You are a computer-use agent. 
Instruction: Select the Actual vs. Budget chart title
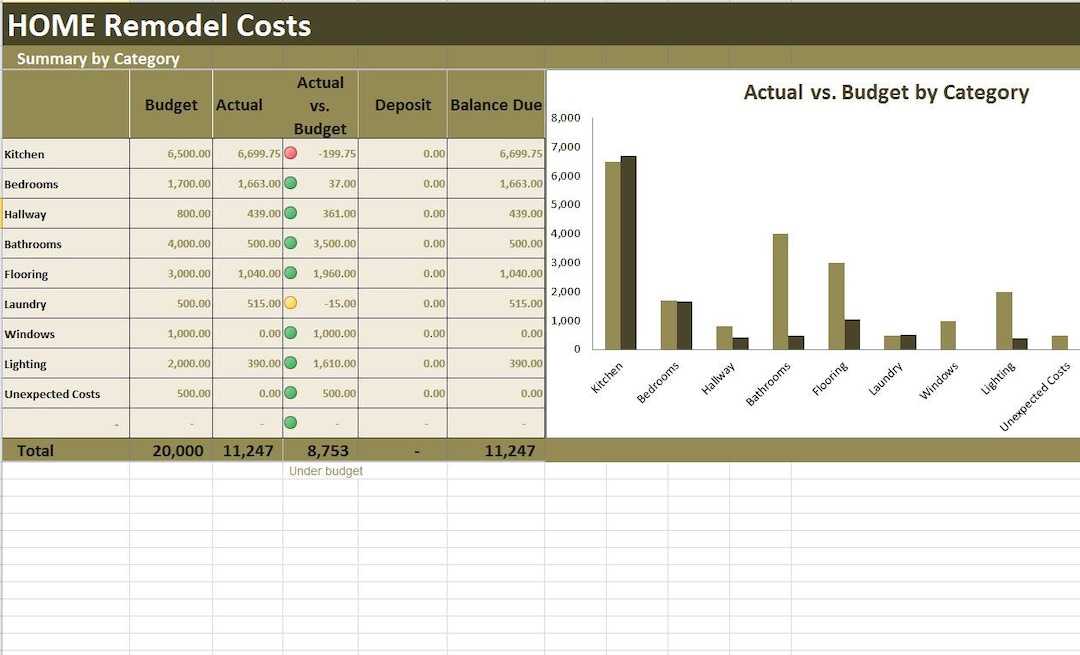[885, 92]
